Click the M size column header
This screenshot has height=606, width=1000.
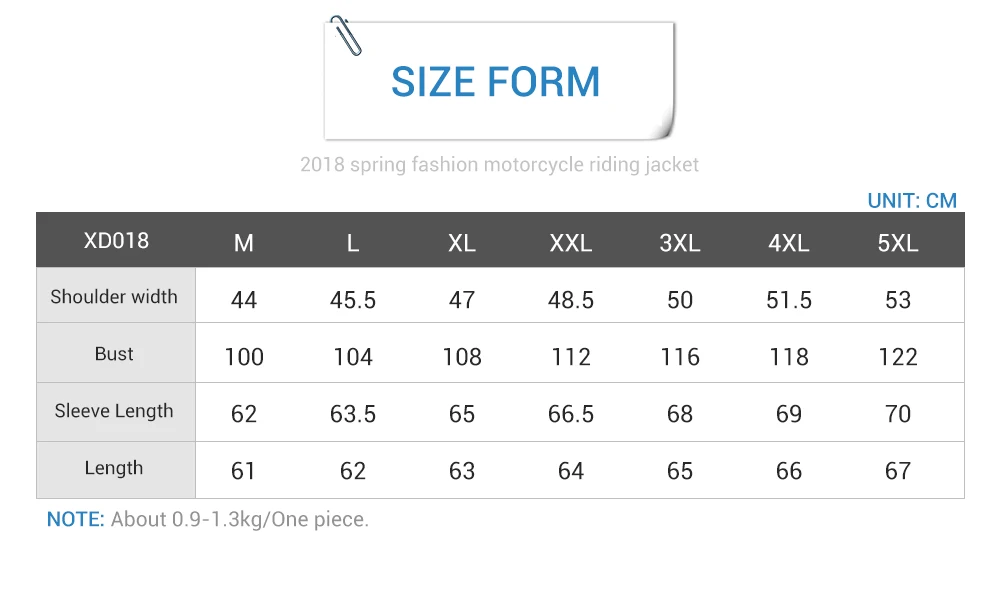pyautogui.click(x=244, y=243)
